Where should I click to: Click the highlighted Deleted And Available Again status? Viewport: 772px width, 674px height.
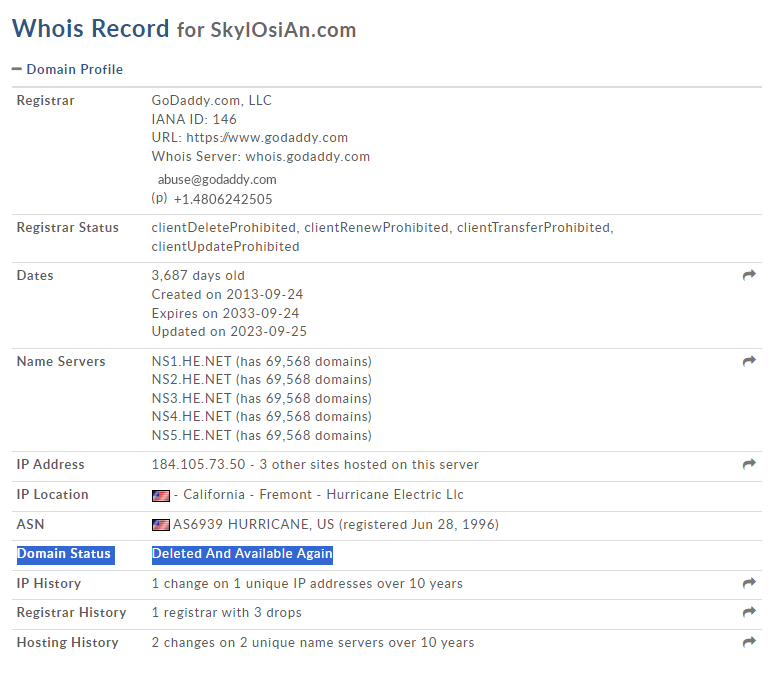click(x=242, y=554)
